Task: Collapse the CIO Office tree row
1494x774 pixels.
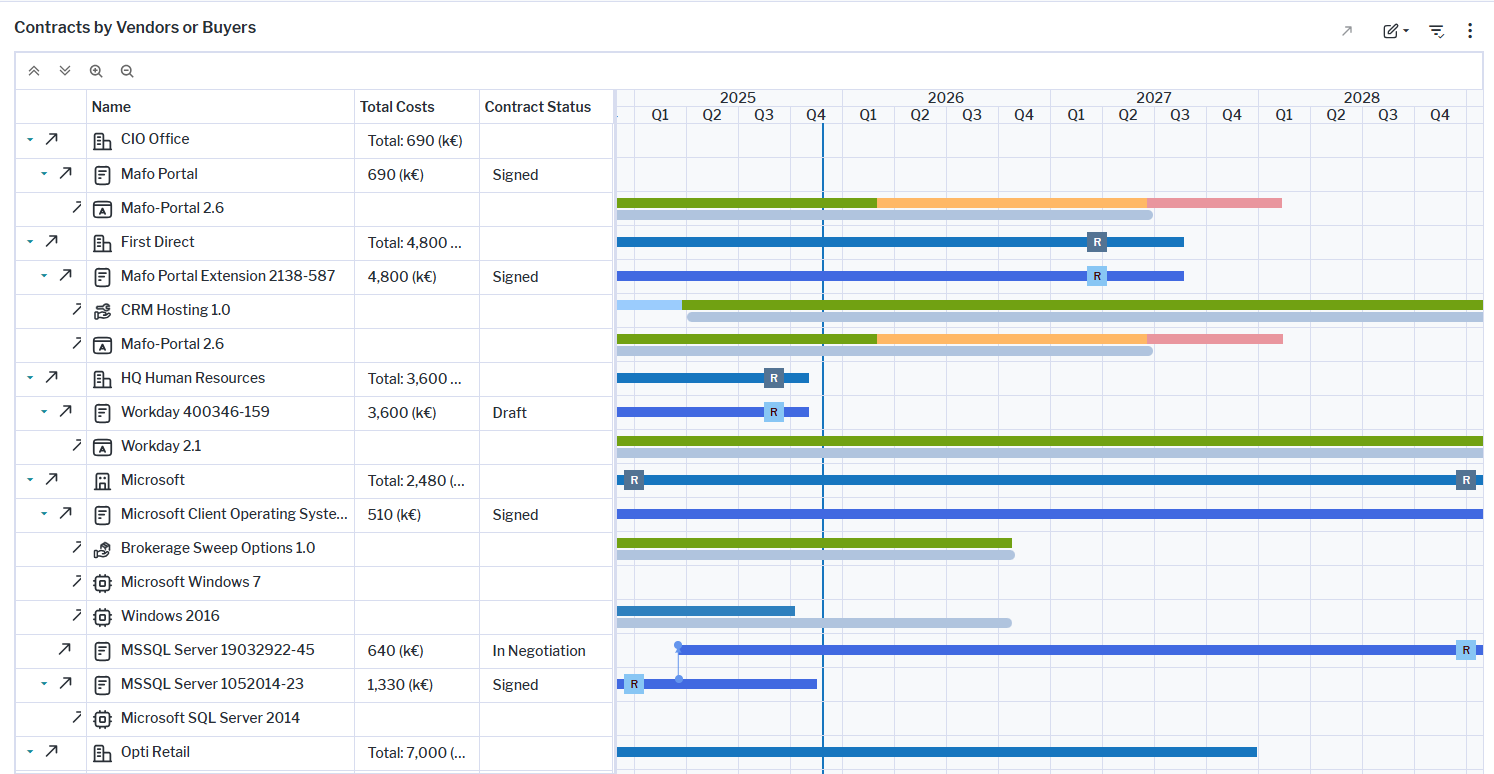Action: pos(30,140)
